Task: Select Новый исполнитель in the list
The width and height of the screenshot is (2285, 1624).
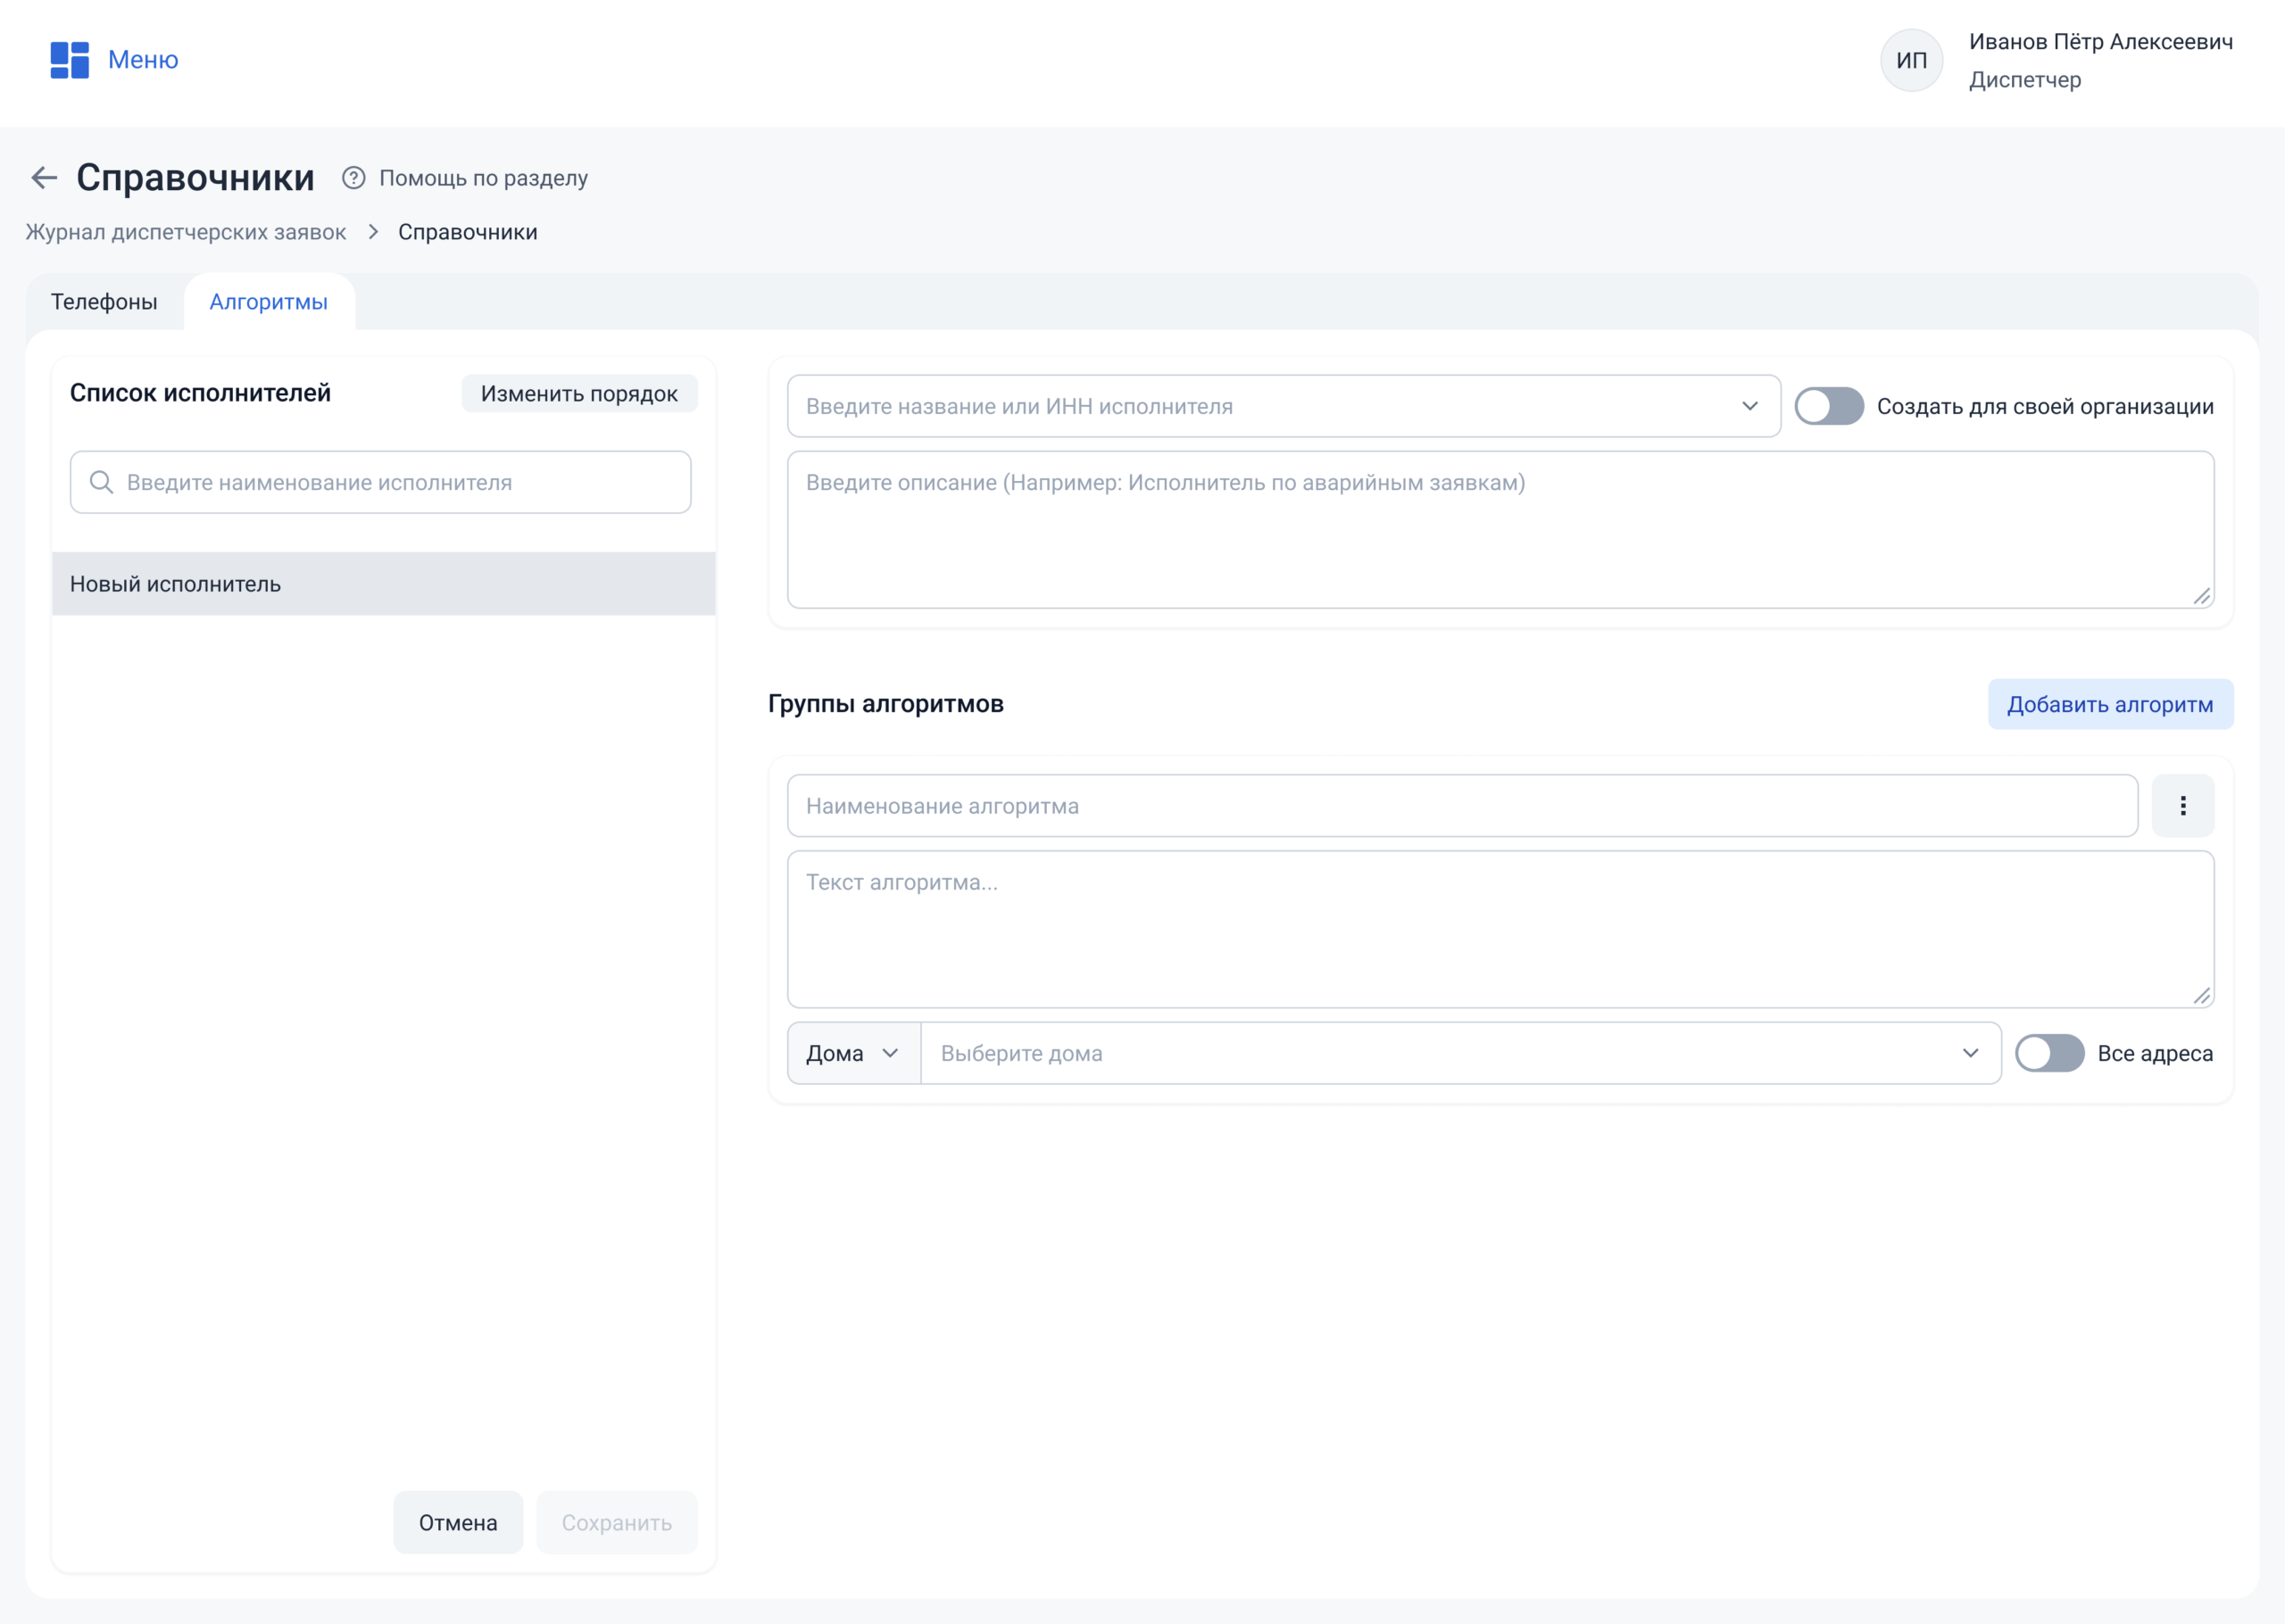Action: (383, 584)
